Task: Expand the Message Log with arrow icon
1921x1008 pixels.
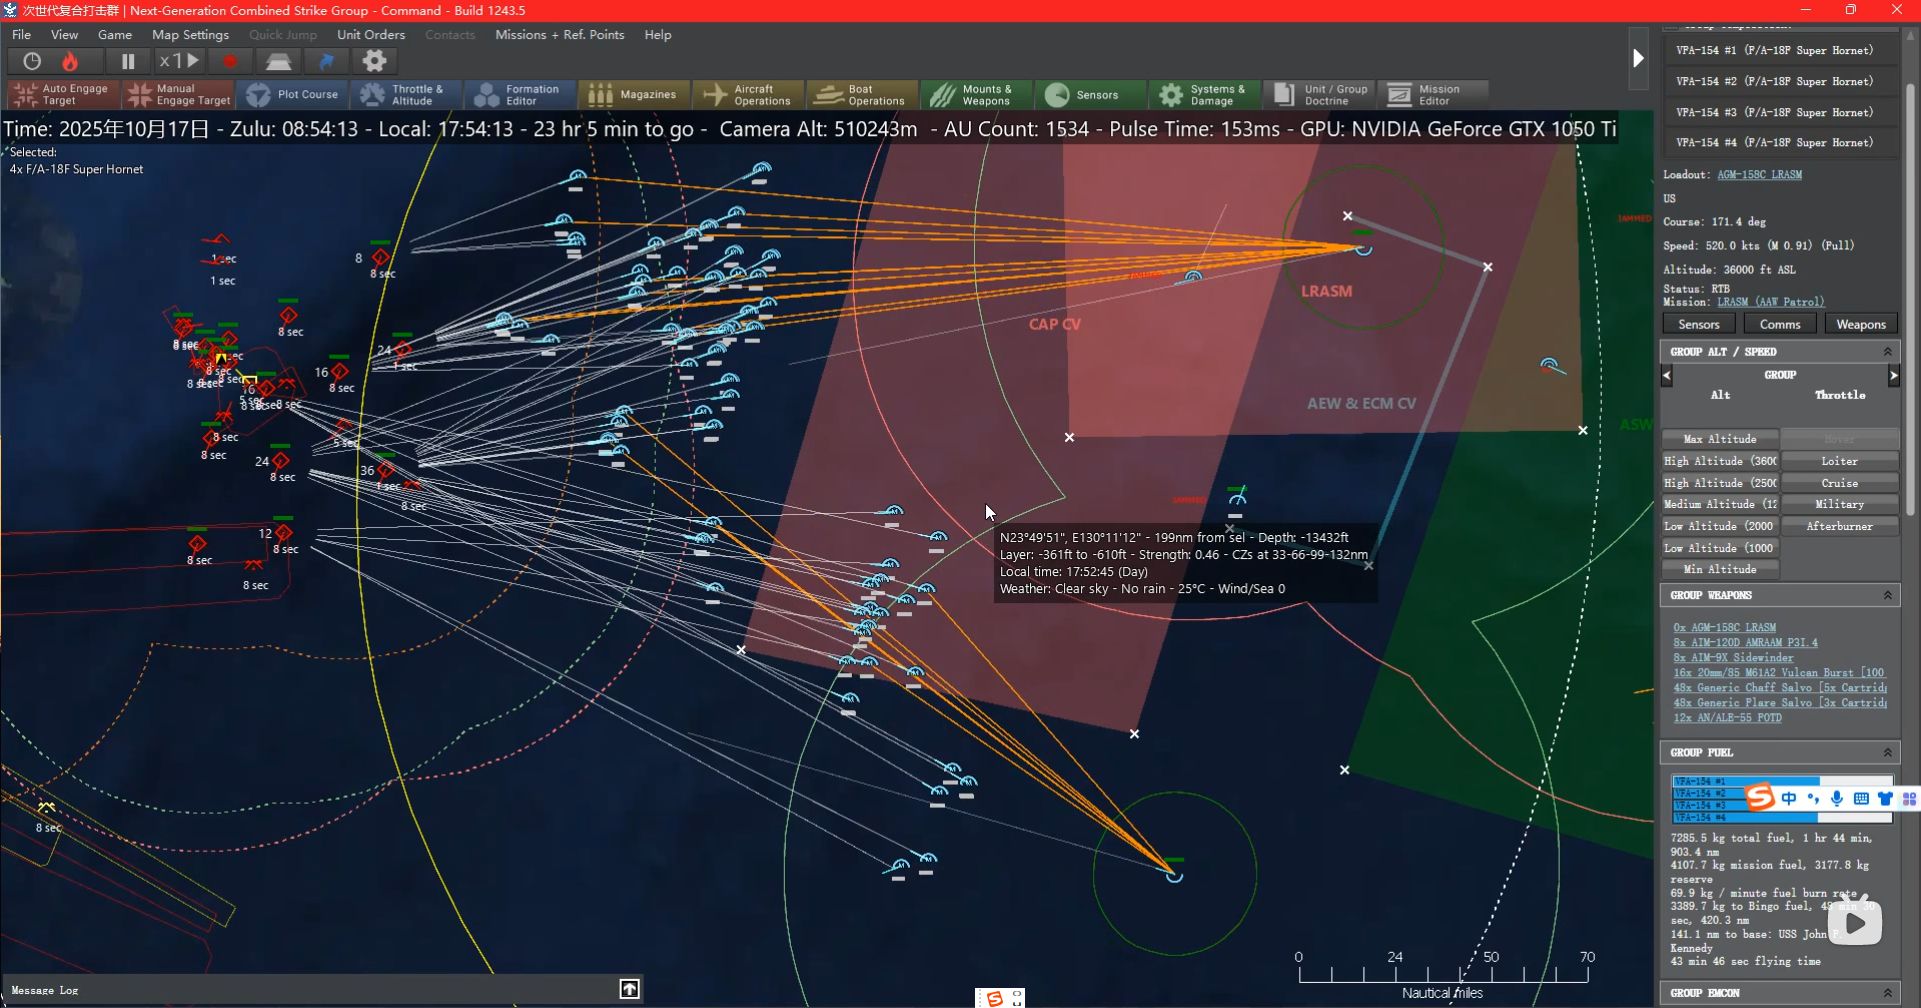Action: pyautogui.click(x=629, y=989)
